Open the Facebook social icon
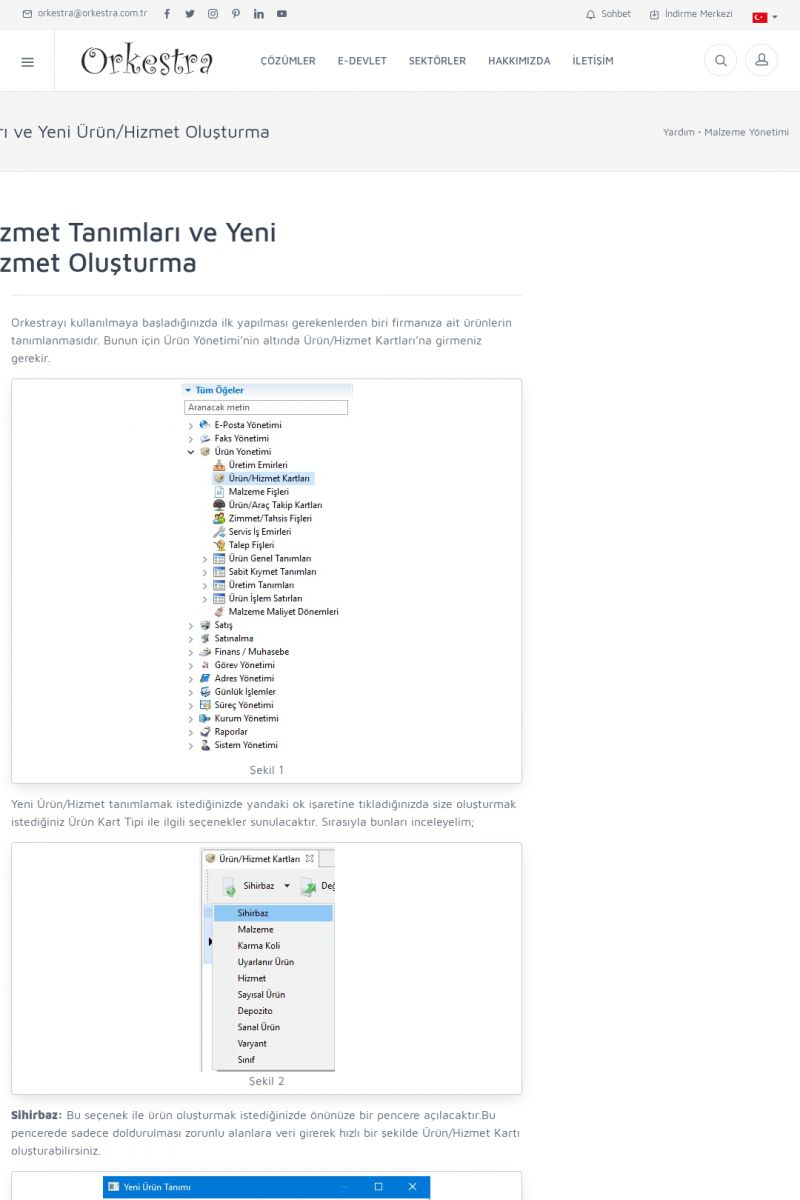 (x=166, y=14)
